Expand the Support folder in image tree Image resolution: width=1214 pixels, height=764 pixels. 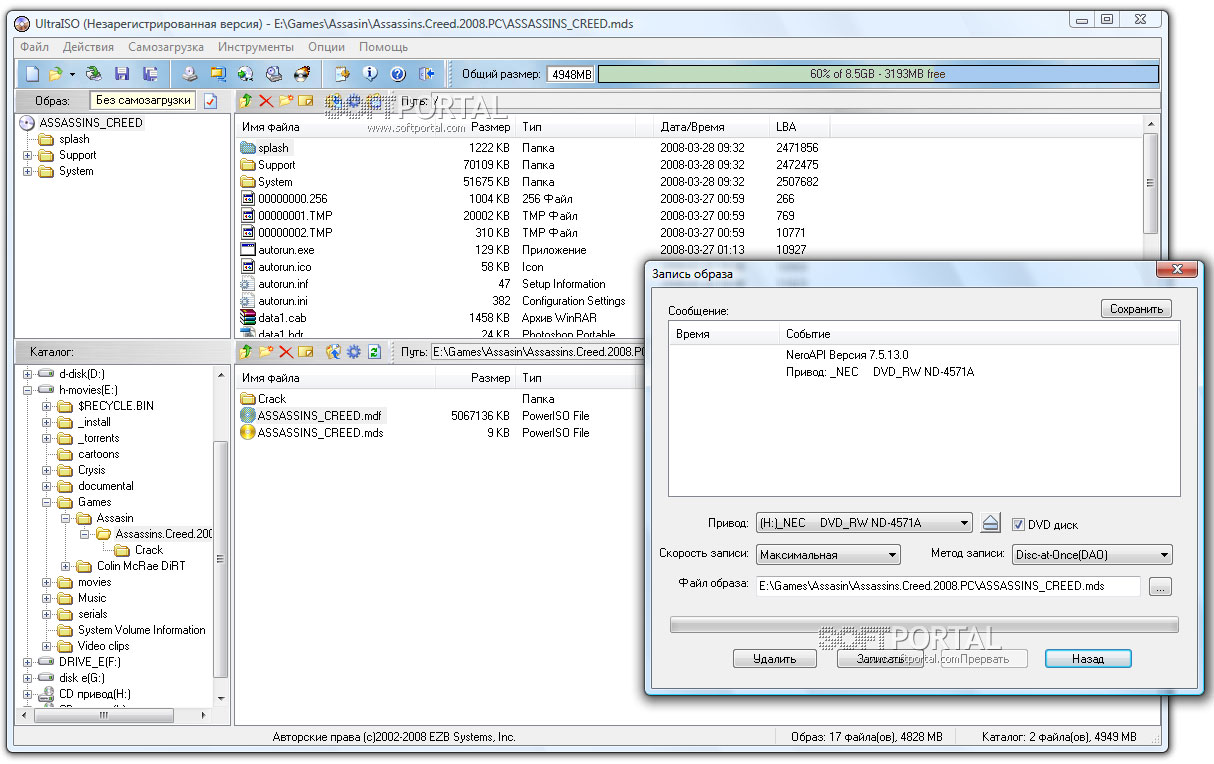tap(28, 155)
